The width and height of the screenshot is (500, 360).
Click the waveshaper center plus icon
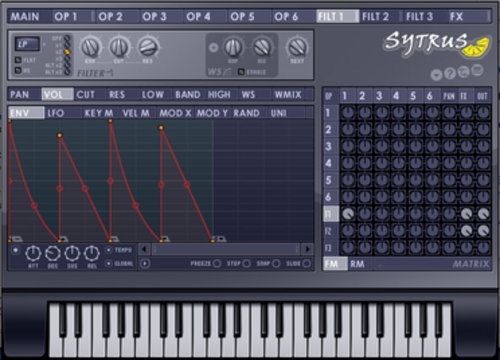pyautogui.click(x=213, y=48)
